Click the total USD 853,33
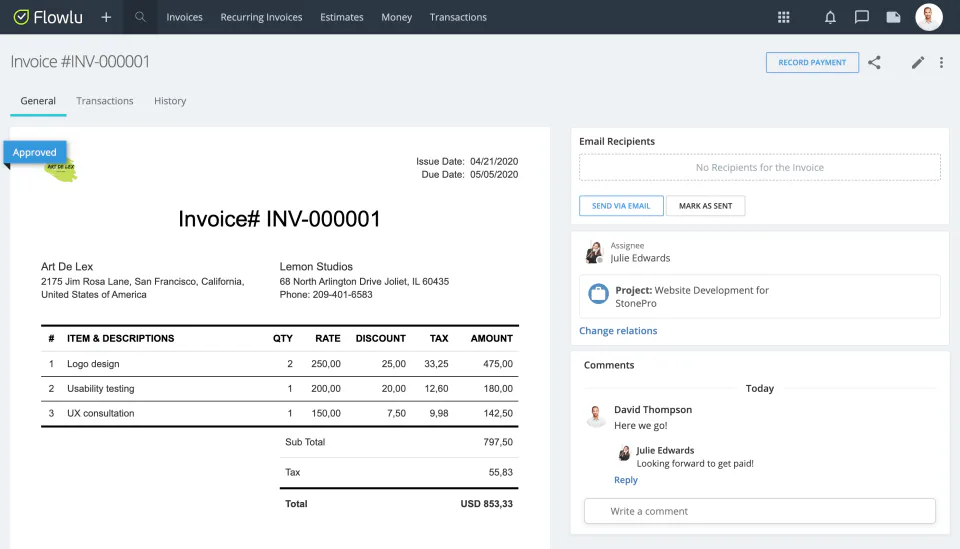Image resolution: width=960 pixels, height=549 pixels. 487,504
